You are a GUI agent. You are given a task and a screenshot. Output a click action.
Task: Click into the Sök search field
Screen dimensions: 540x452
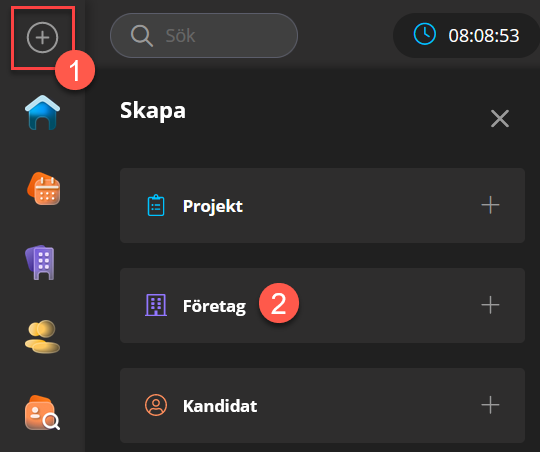204,35
